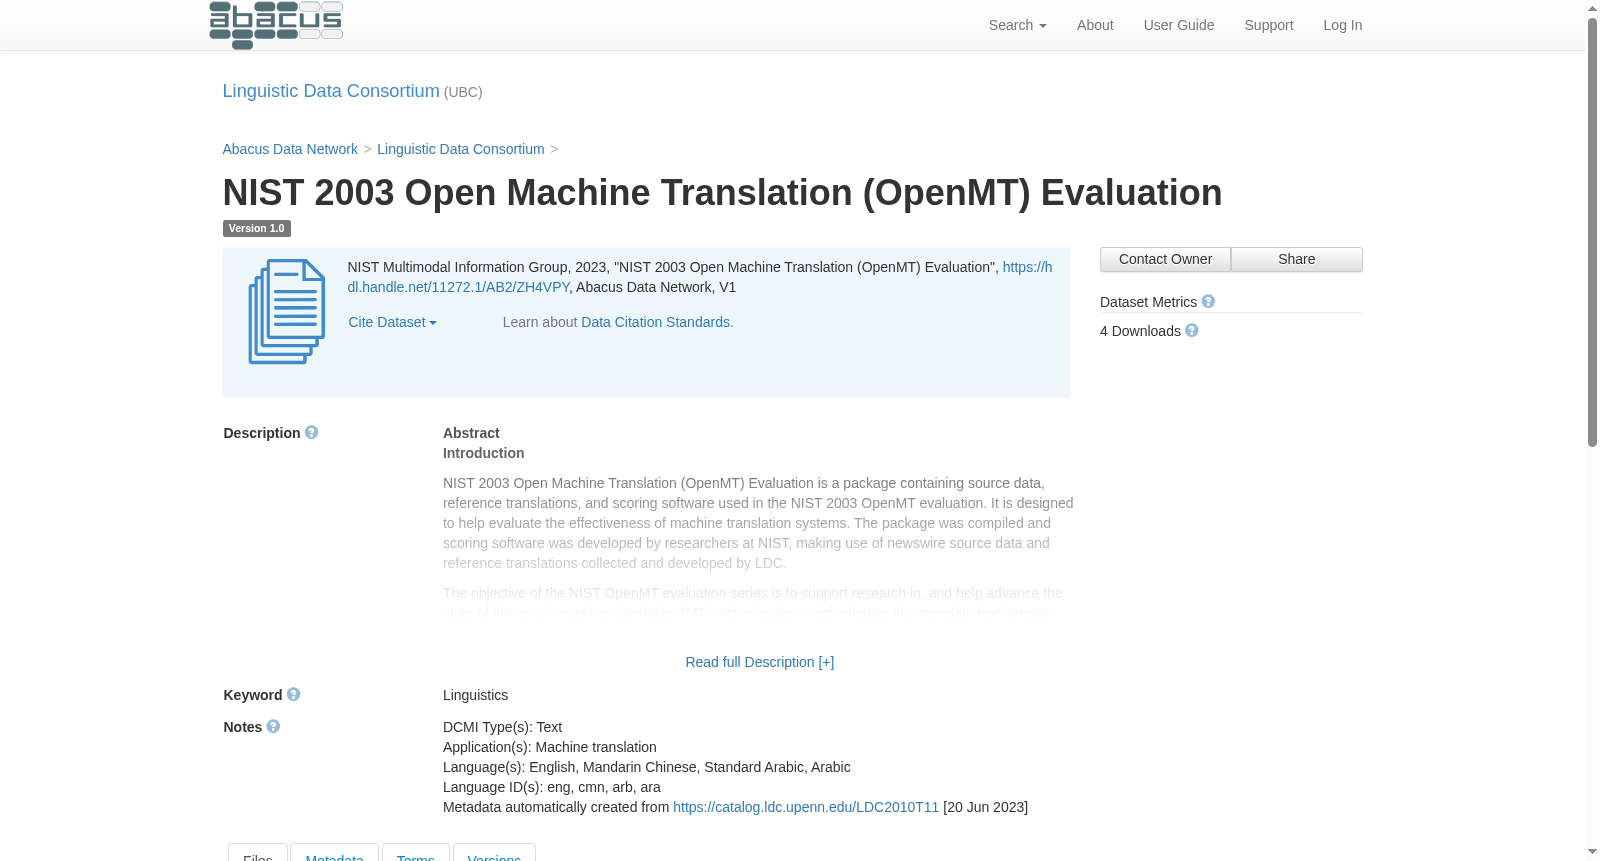Click the Abacus logo

(276, 24)
